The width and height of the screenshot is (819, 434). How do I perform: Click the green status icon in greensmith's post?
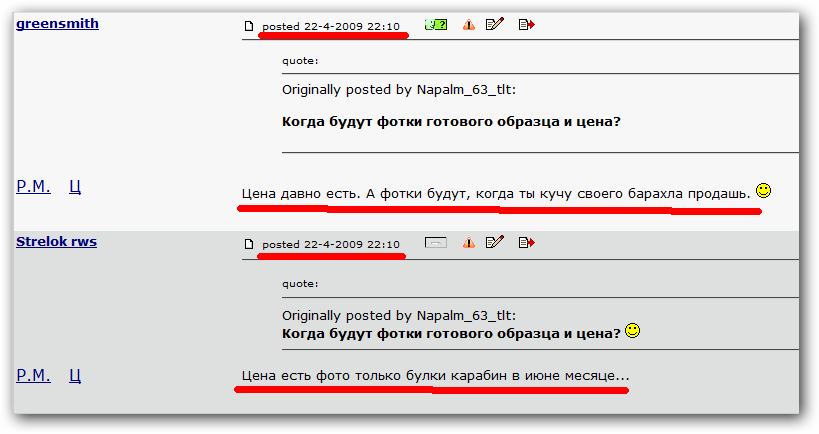[435, 25]
